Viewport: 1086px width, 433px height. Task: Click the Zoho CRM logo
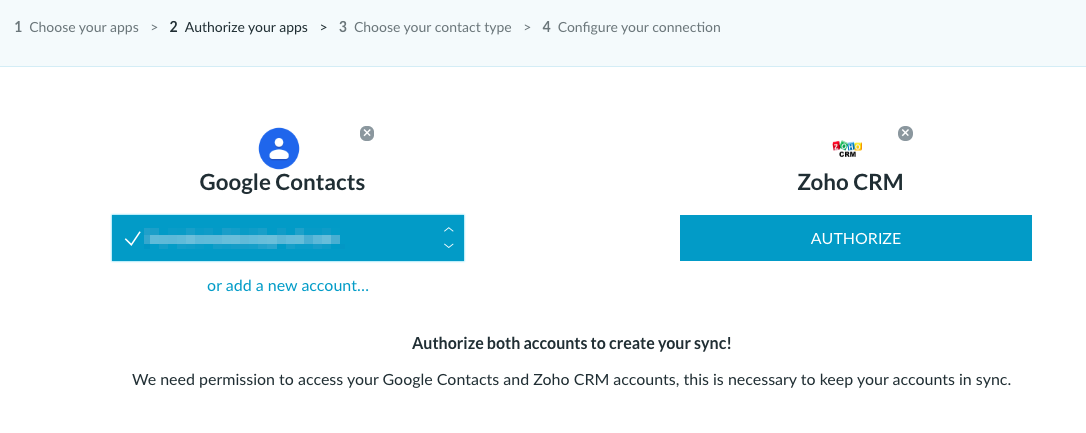coord(847,148)
